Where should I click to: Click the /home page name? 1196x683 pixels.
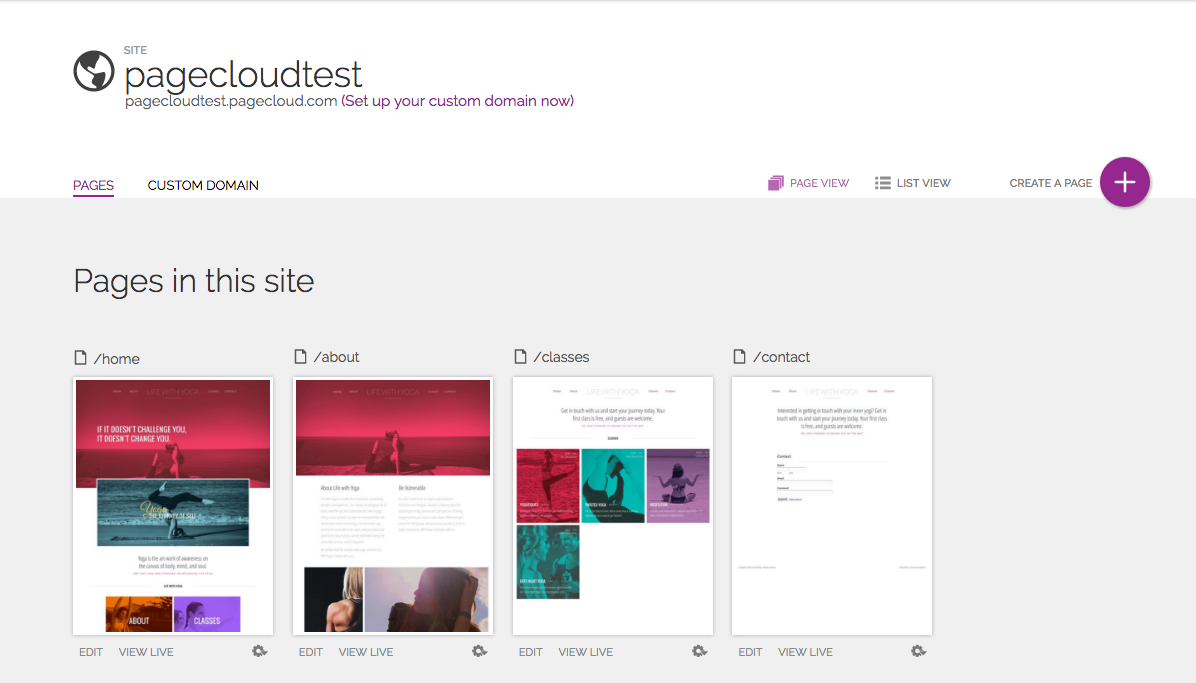coord(117,359)
